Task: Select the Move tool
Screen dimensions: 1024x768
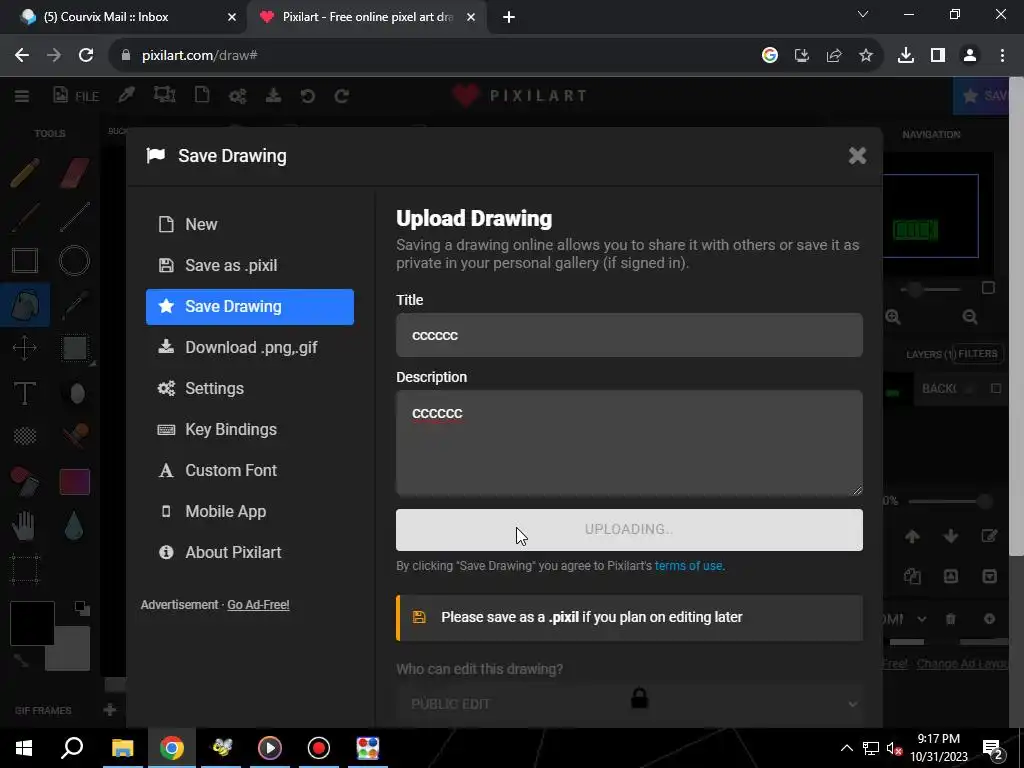Action: pos(25,348)
